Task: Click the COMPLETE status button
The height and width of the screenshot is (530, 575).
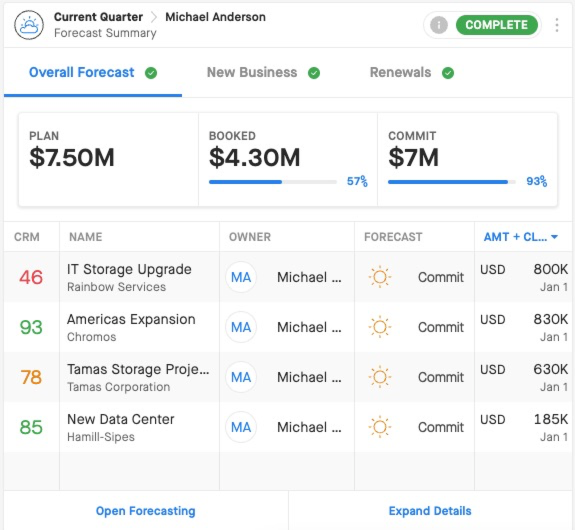Action: tap(497, 25)
